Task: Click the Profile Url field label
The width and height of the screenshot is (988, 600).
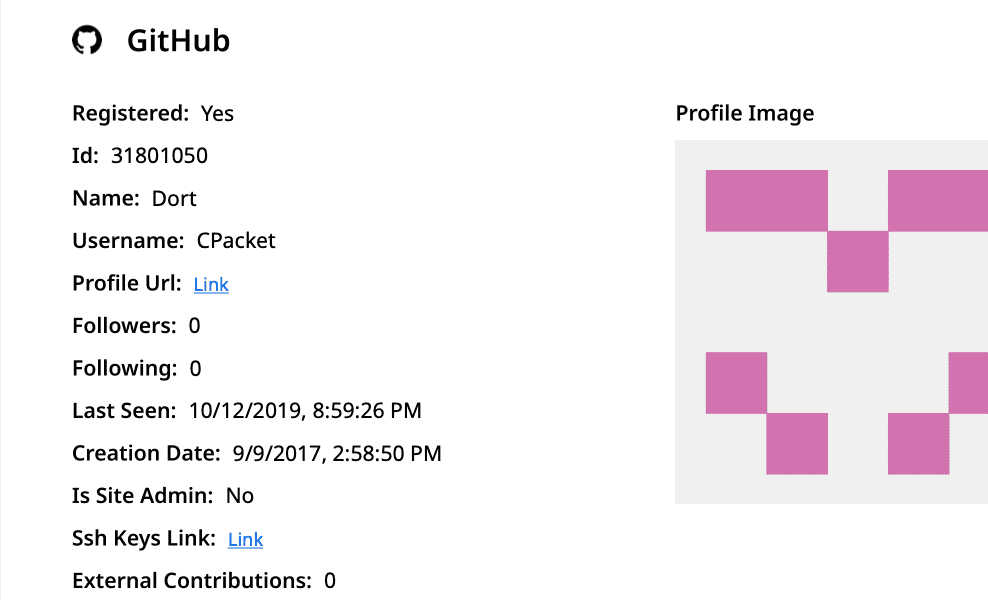Action: 126,283
